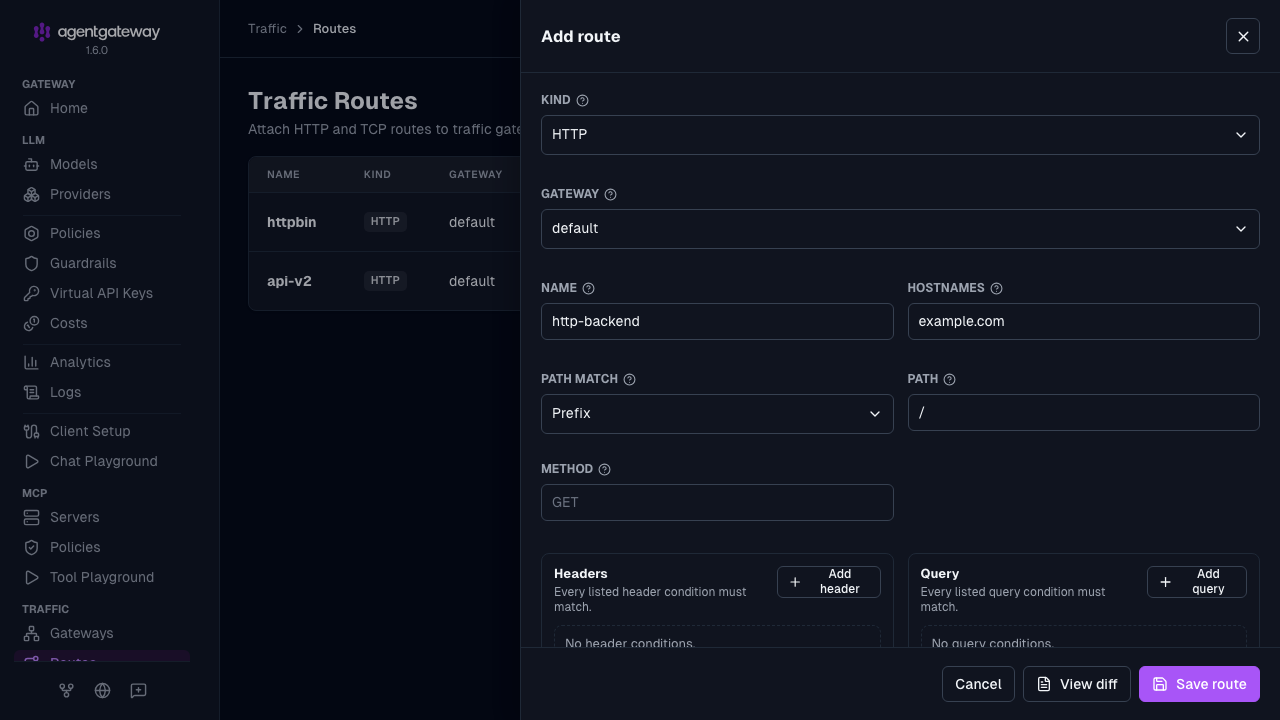Open Virtual API Keys key icon
Screen dimensions: 1280x720
32,293
